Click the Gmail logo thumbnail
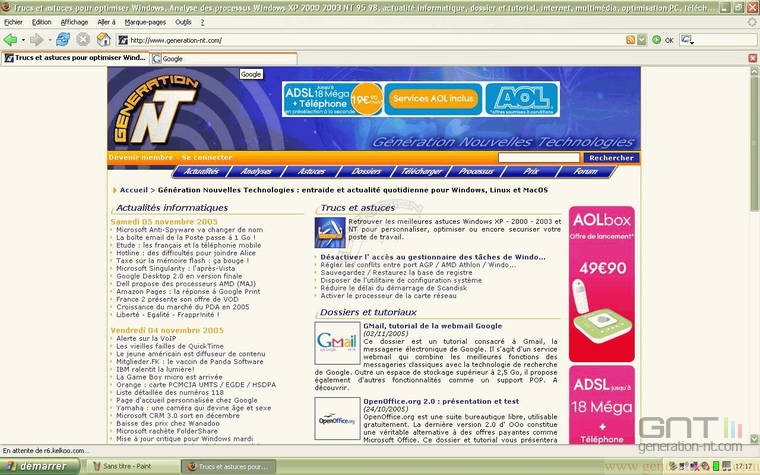The width and height of the screenshot is (760, 475). [337, 343]
